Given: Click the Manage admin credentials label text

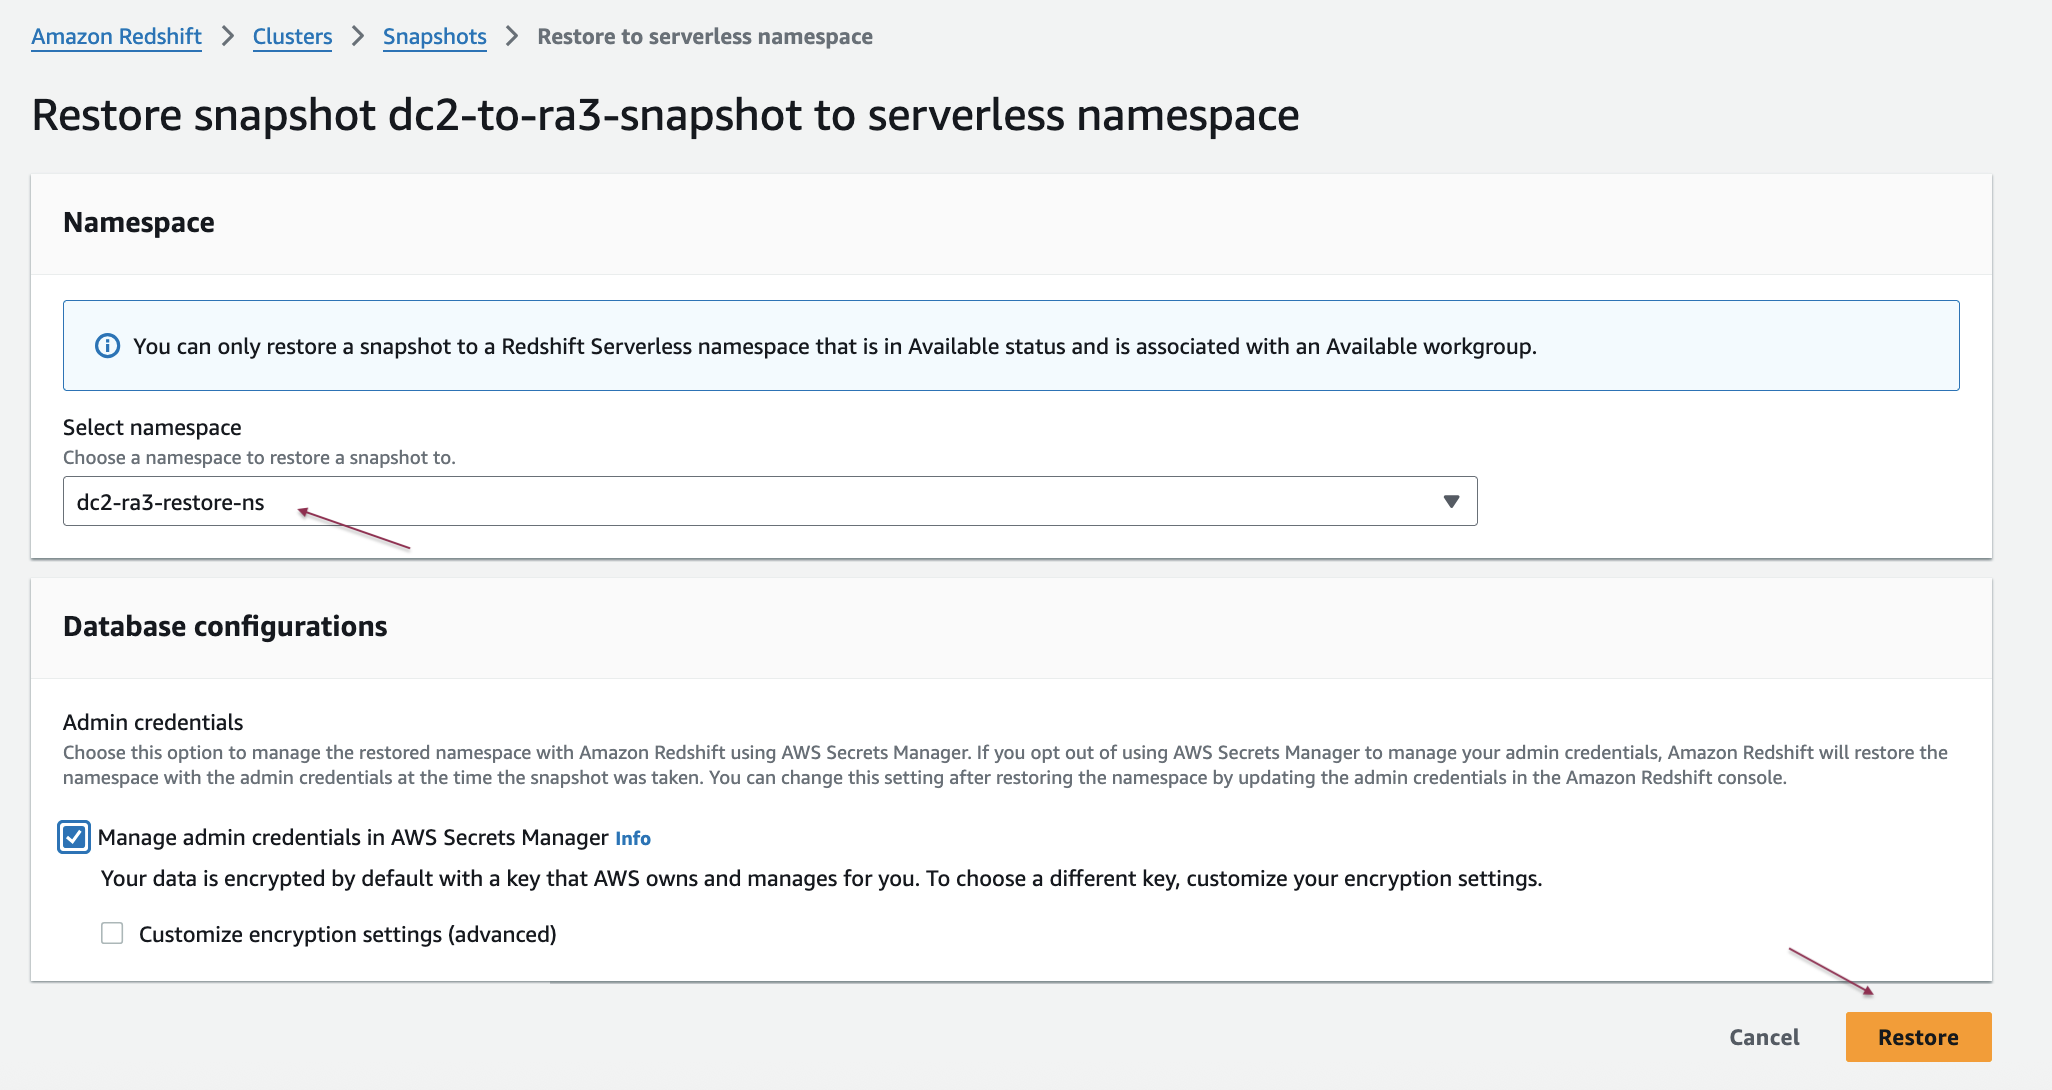Looking at the screenshot, I should click(352, 838).
